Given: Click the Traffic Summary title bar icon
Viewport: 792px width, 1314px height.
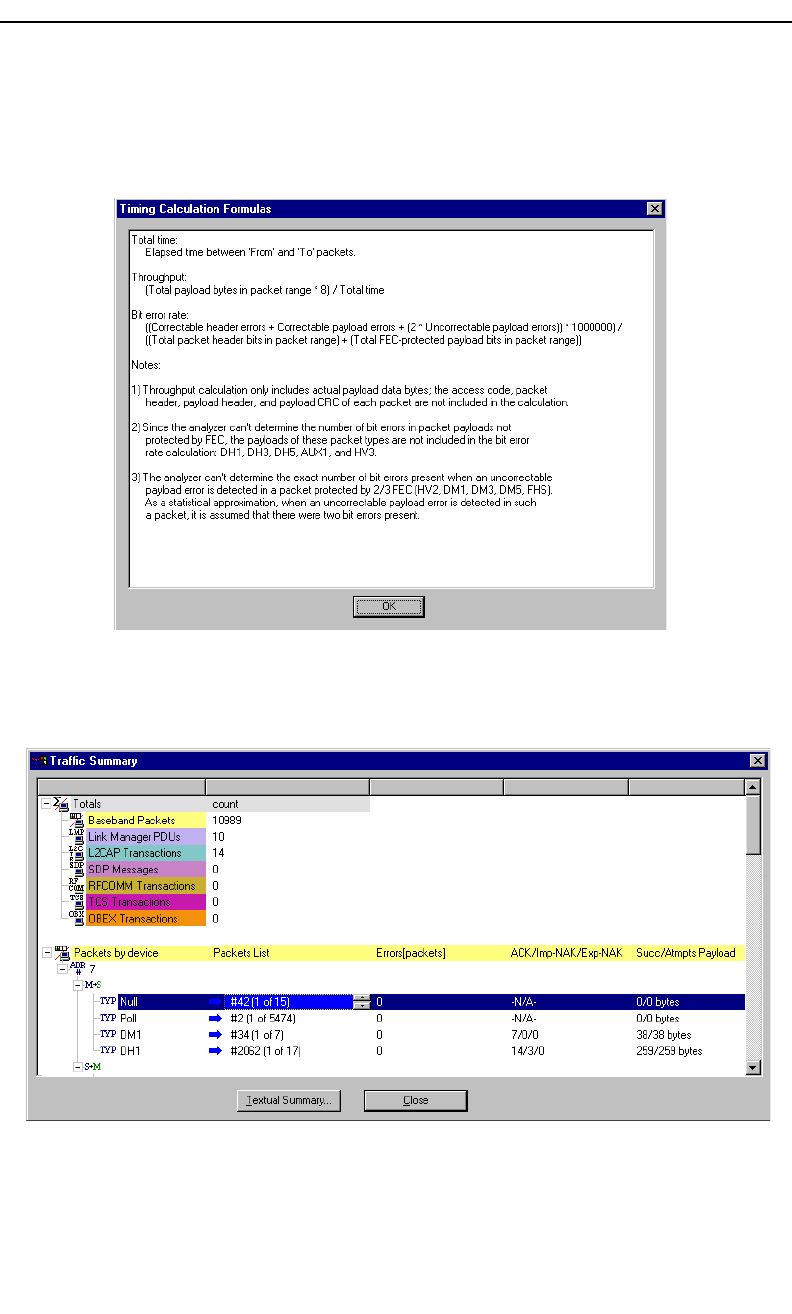Looking at the screenshot, I should pos(39,760).
